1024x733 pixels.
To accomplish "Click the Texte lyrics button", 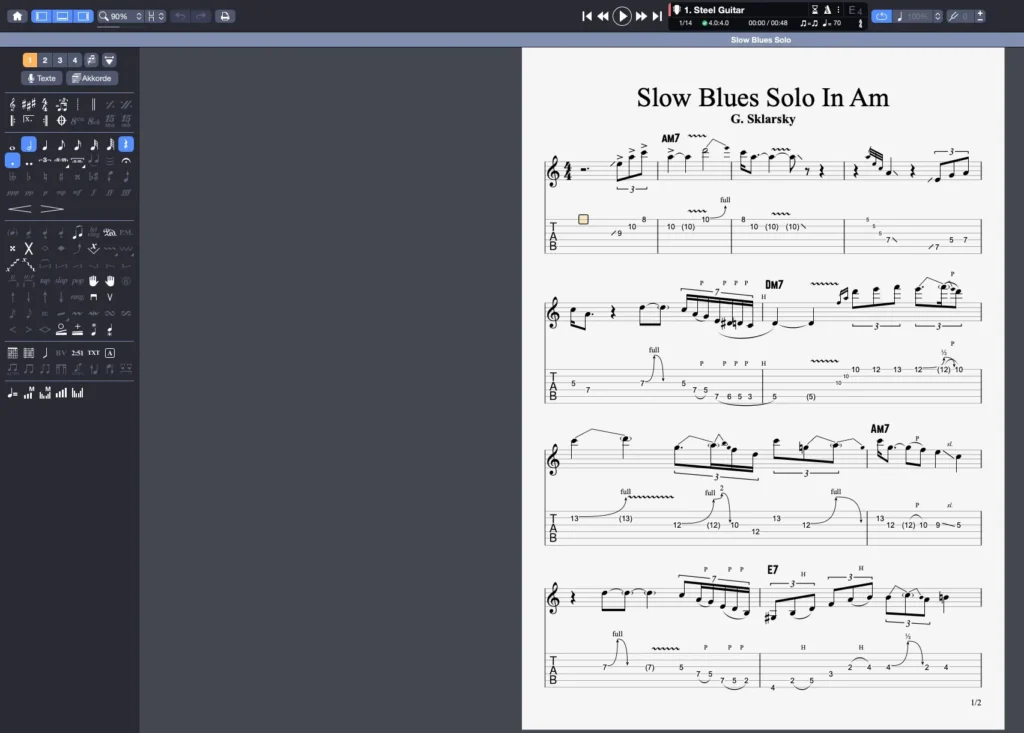I will (42, 78).
